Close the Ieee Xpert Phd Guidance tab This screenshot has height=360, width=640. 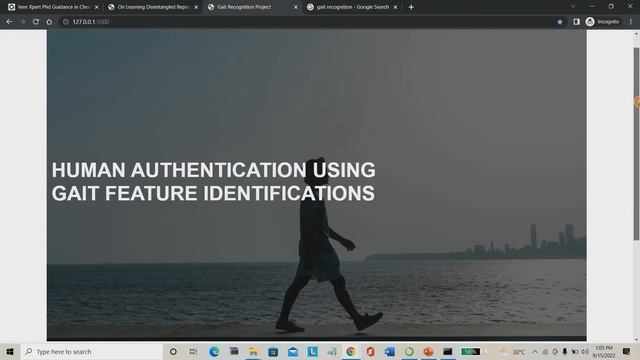point(97,7)
